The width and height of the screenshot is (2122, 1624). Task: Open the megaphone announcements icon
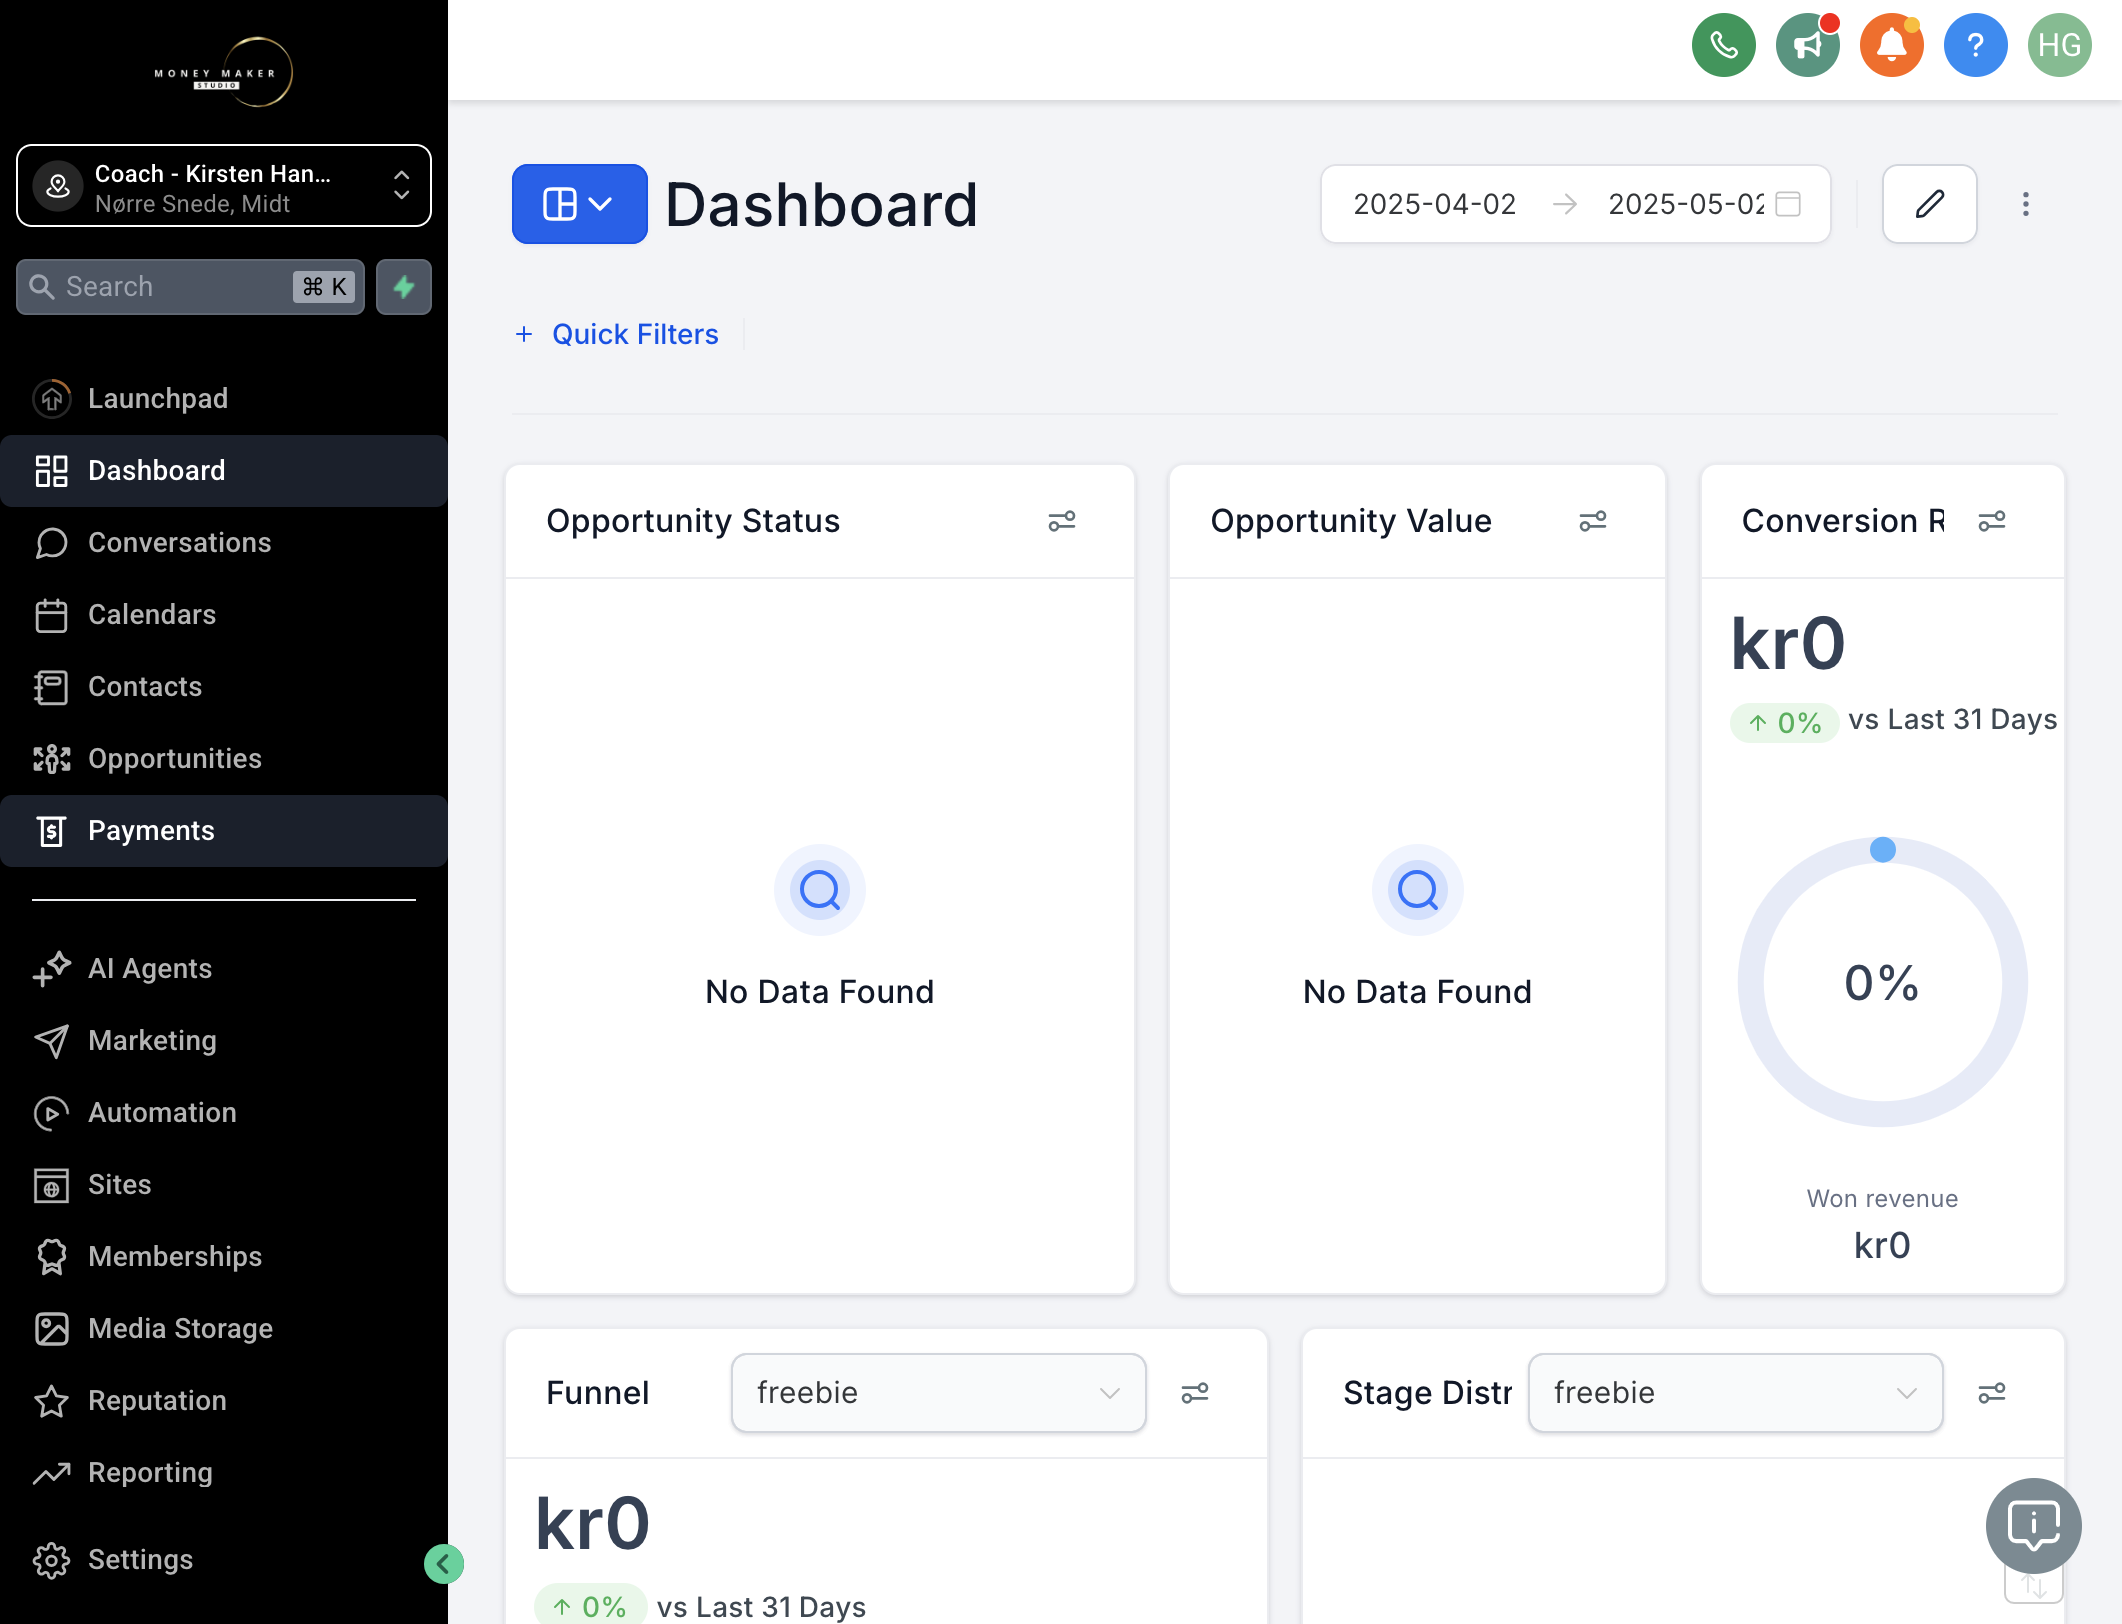click(1807, 45)
